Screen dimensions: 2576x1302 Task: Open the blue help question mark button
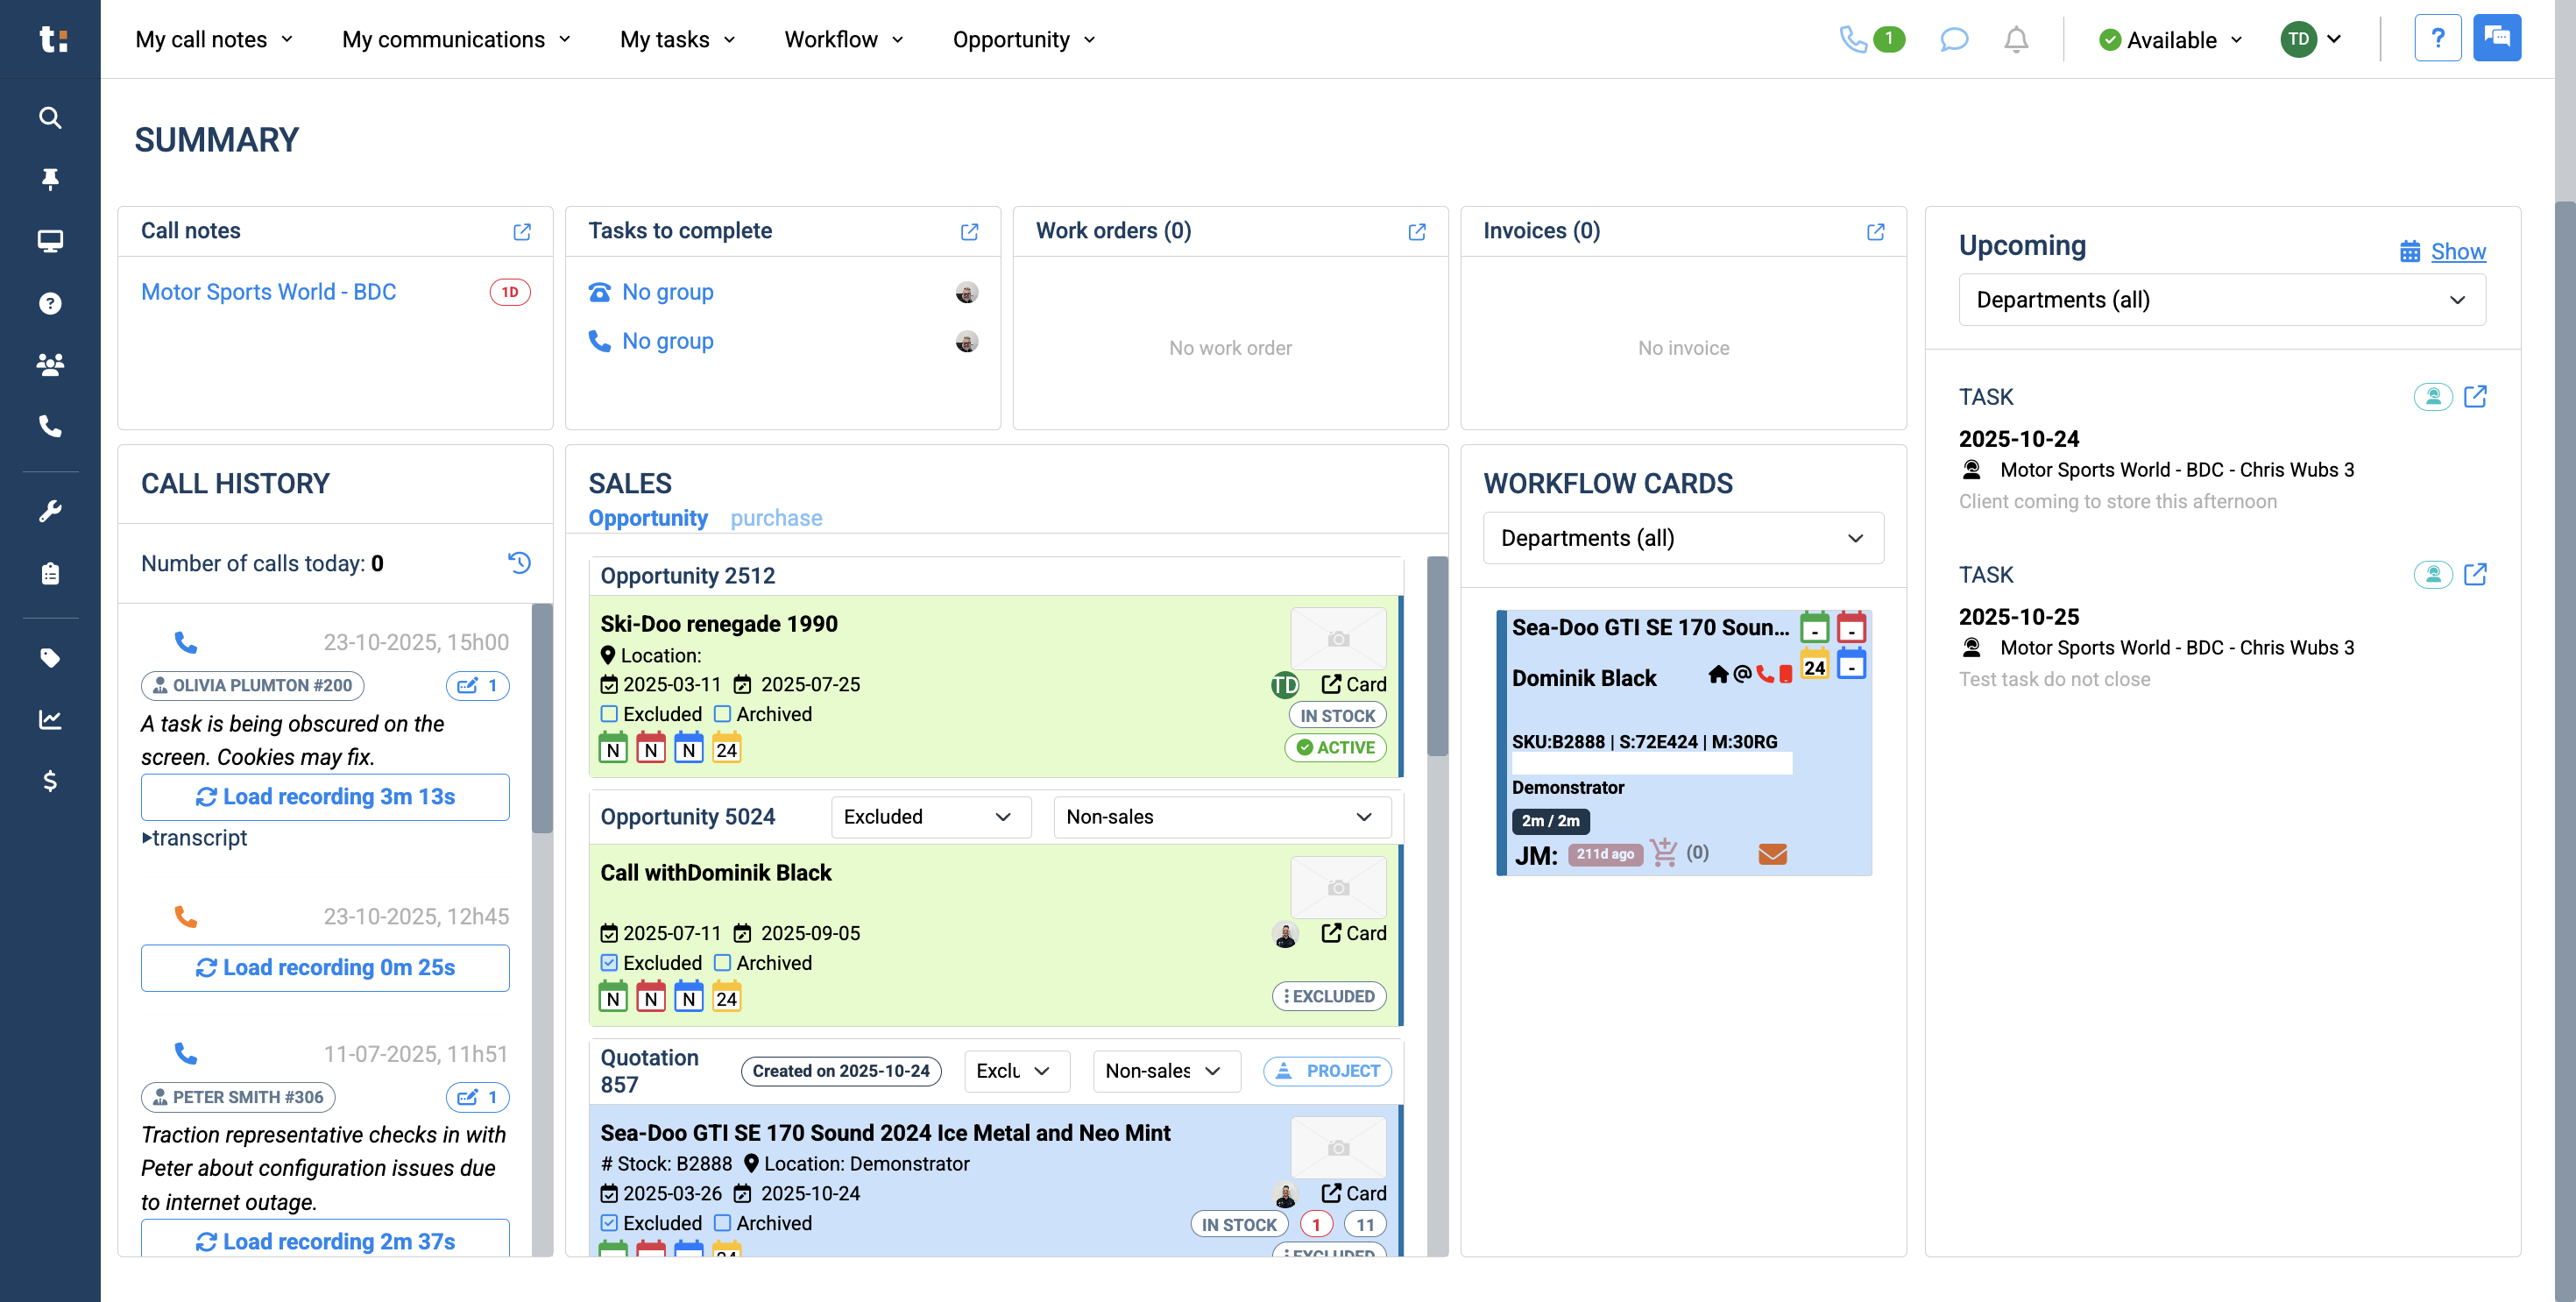pyautogui.click(x=2437, y=39)
